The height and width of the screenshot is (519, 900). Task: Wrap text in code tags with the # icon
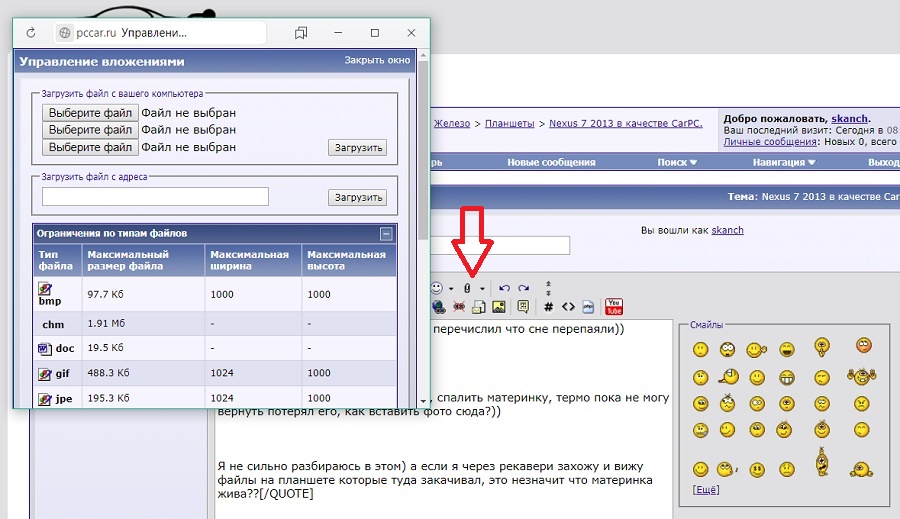(x=548, y=306)
